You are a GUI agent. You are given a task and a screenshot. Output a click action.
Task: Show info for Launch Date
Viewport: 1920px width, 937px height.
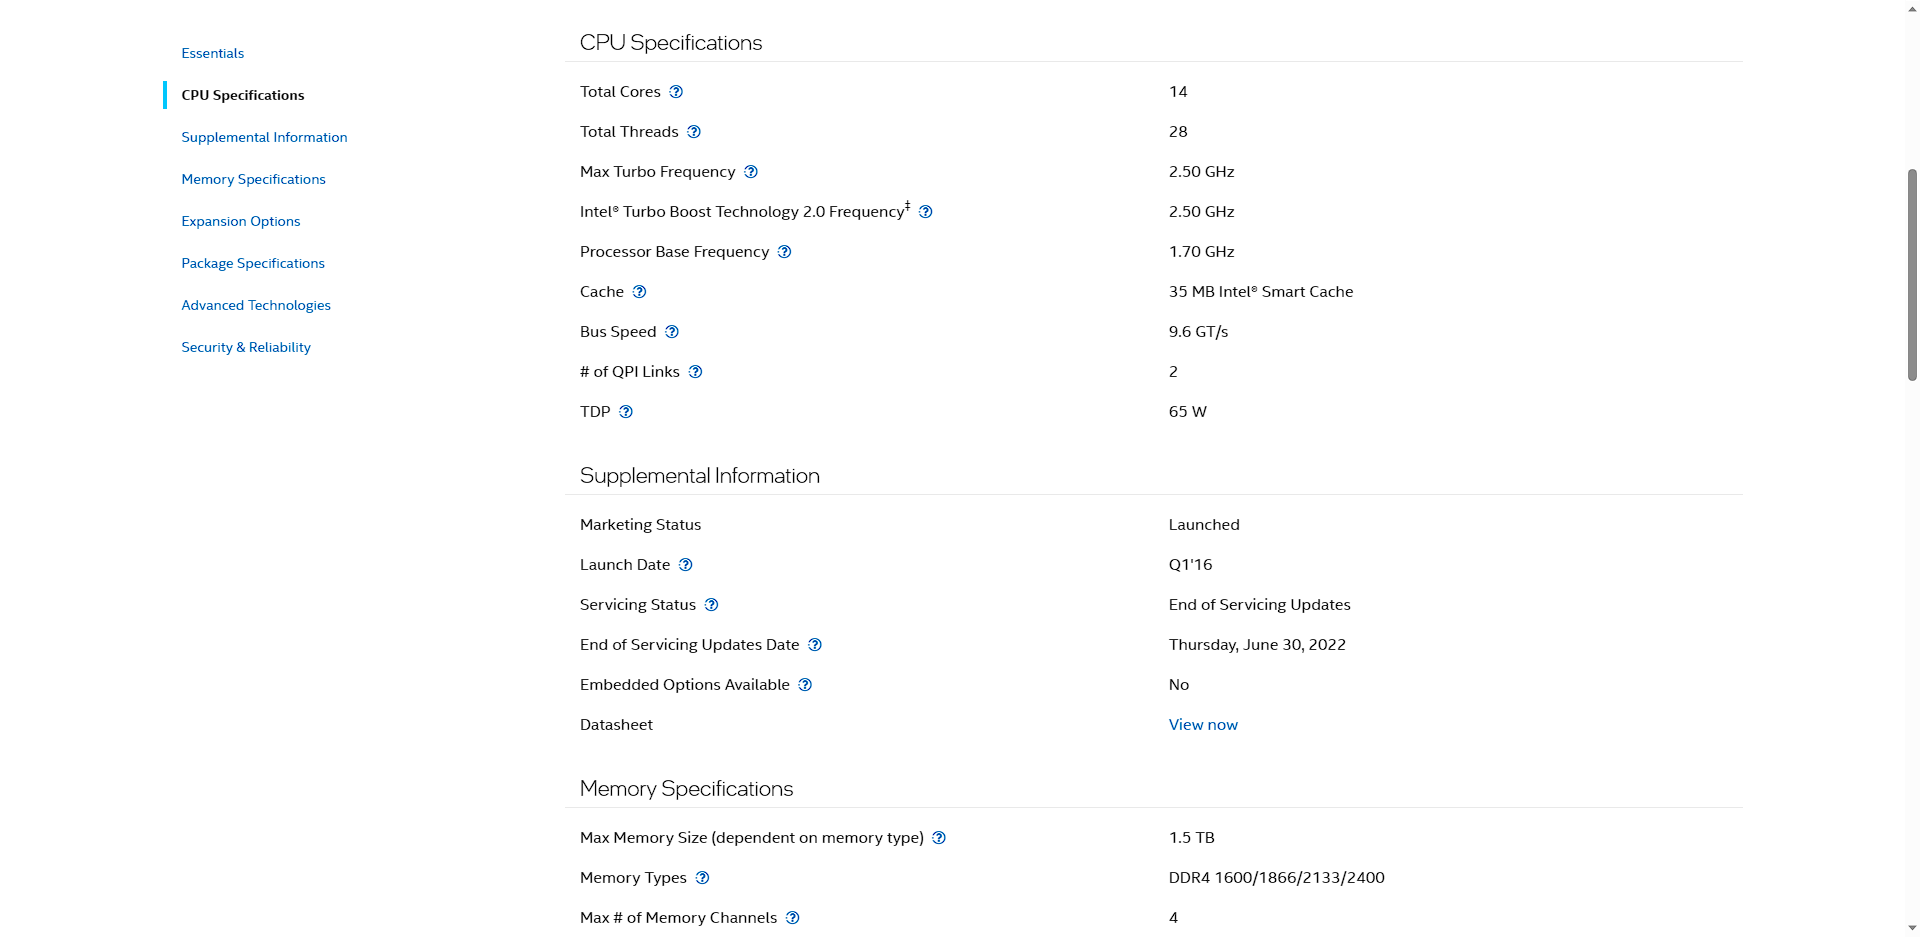coord(686,565)
